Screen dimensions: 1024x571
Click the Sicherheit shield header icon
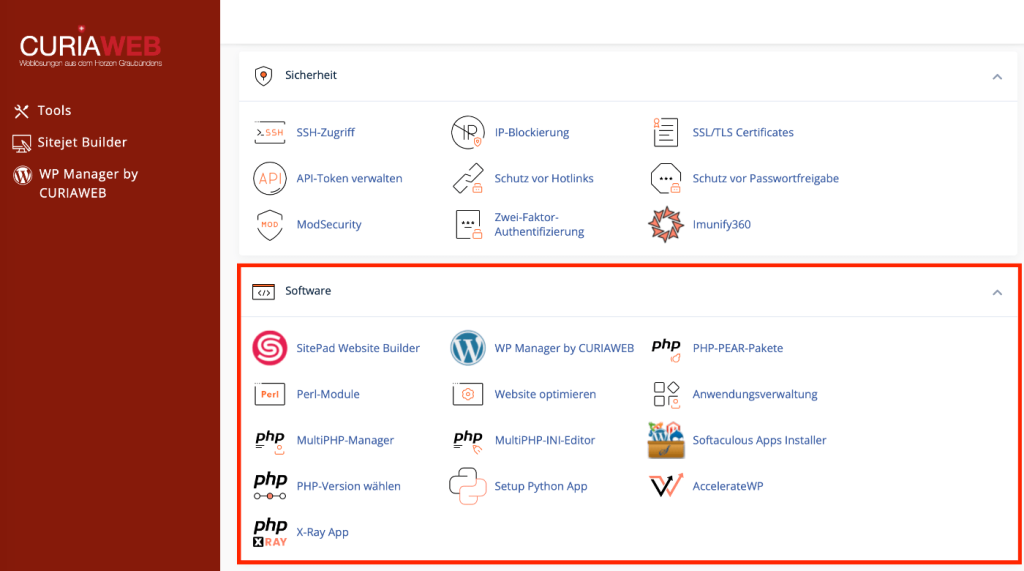click(263, 76)
